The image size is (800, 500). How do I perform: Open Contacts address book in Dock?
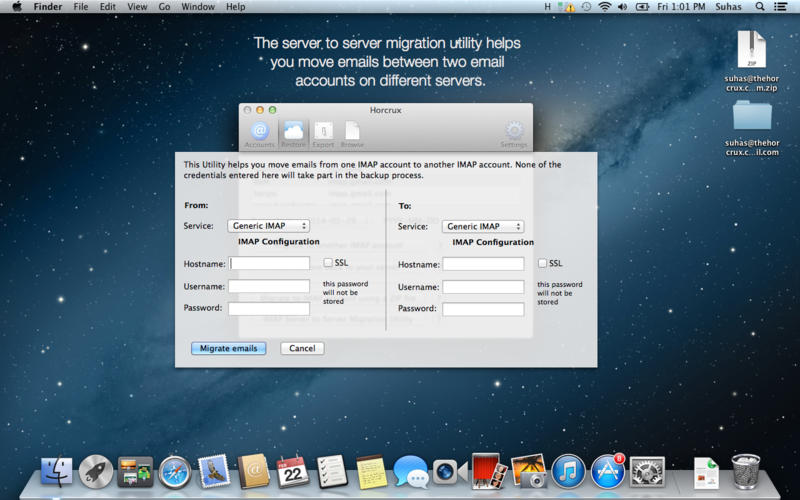[x=253, y=470]
